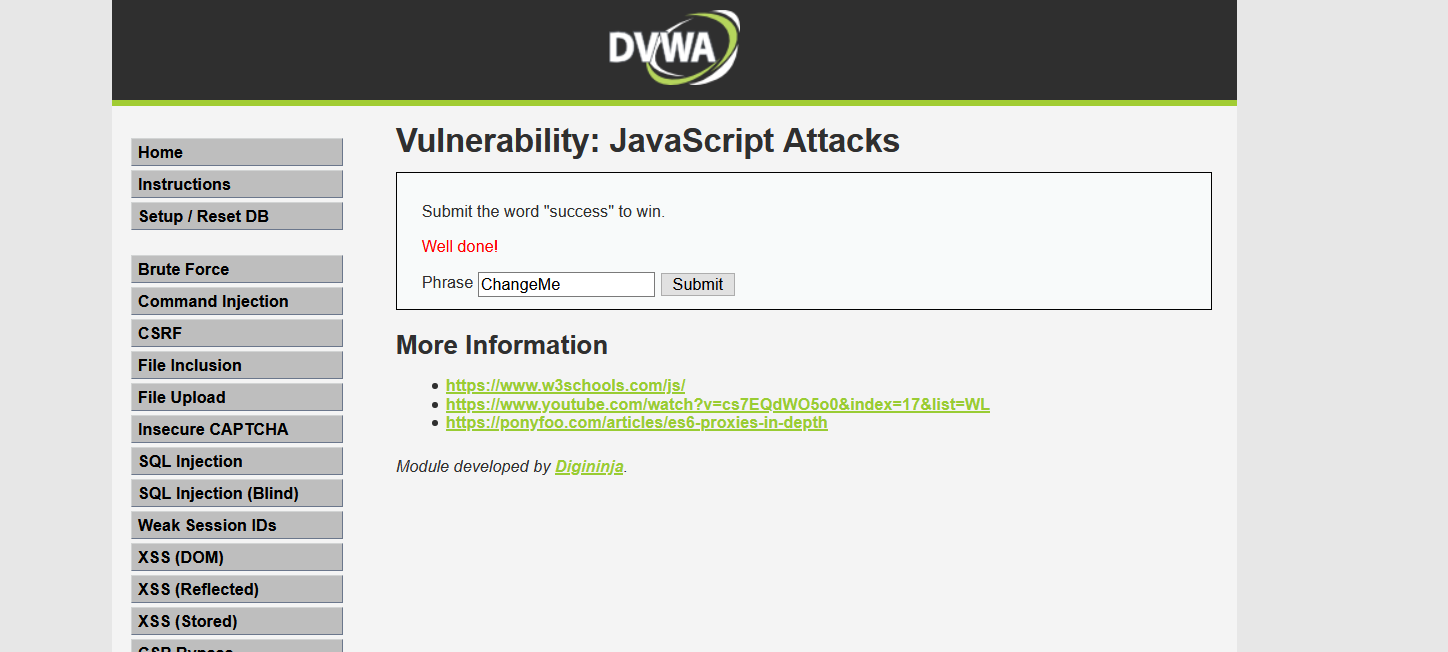Open the Home menu item

pos(236,152)
